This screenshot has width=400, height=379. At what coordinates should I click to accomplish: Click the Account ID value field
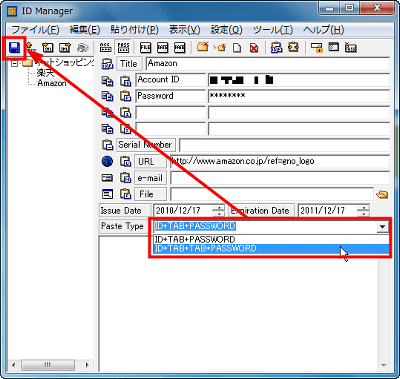click(x=299, y=80)
